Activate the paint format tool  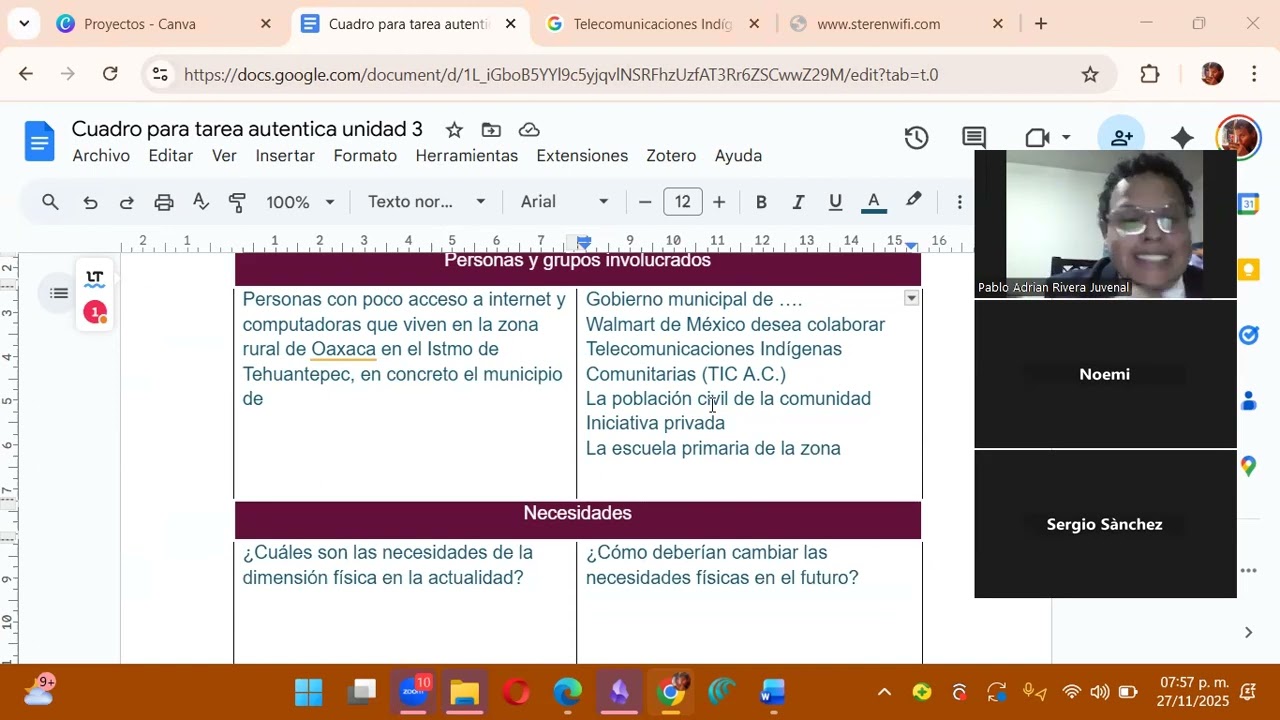(237, 202)
